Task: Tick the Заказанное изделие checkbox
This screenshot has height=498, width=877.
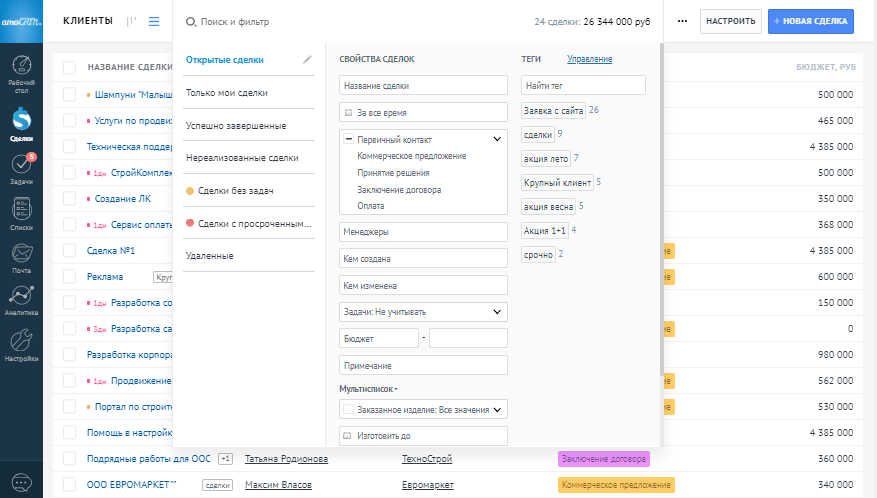Action: [x=348, y=409]
